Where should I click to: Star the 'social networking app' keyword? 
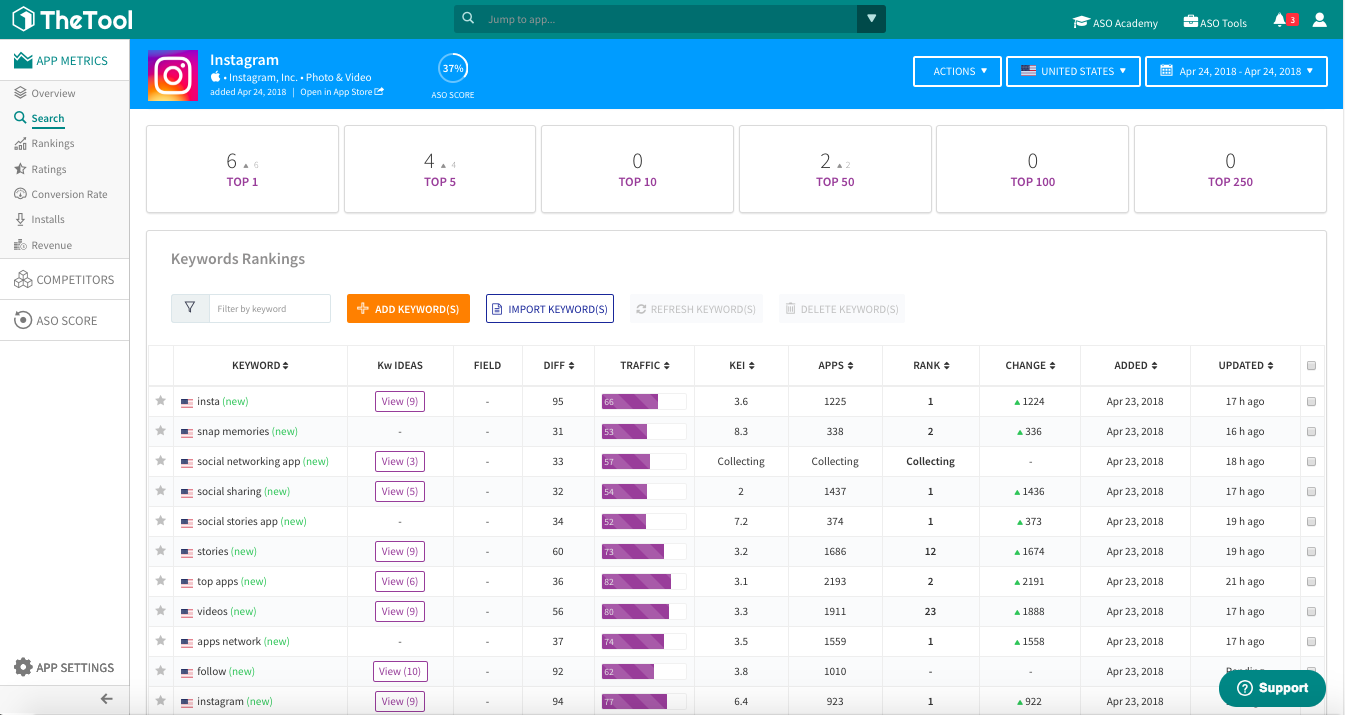coord(160,461)
